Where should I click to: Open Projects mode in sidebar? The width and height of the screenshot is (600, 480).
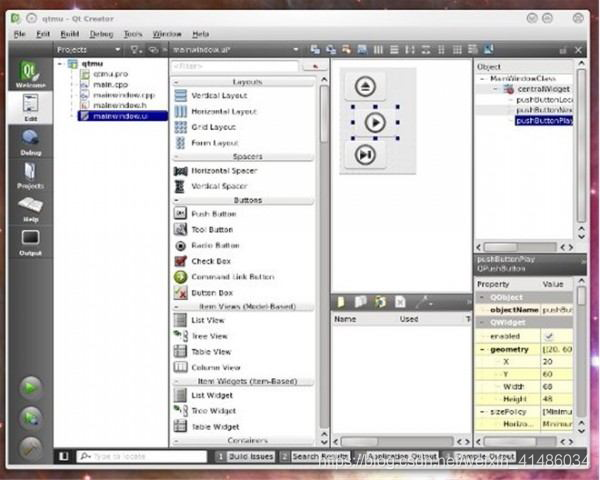(30, 176)
